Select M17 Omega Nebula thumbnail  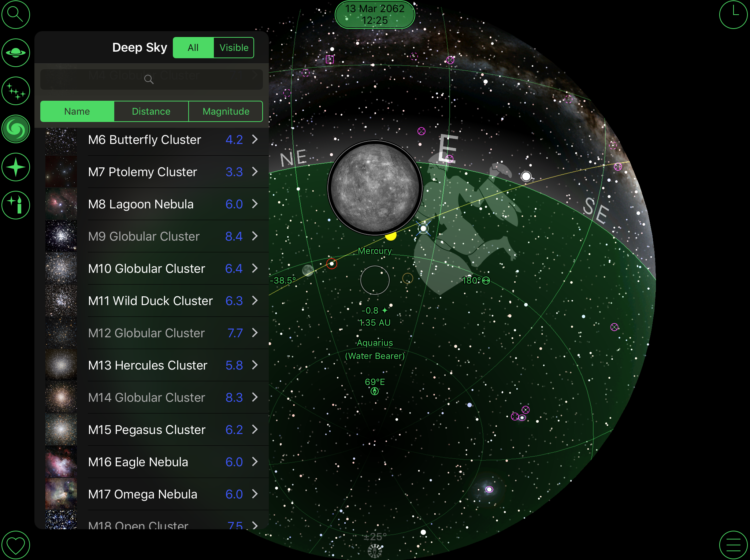(x=61, y=494)
